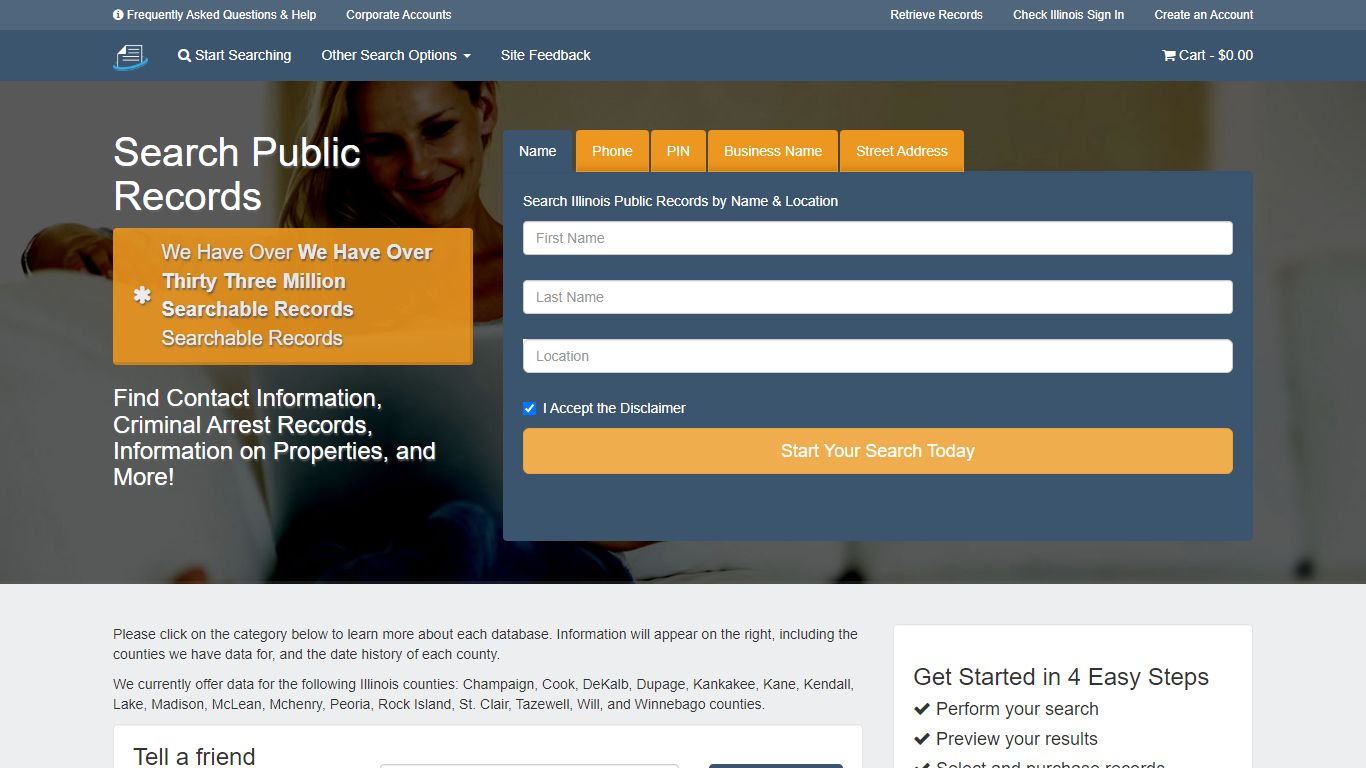Image resolution: width=1366 pixels, height=768 pixels.
Task: Click the Get Started in 4 Easy Steps heading
Action: [x=1061, y=677]
